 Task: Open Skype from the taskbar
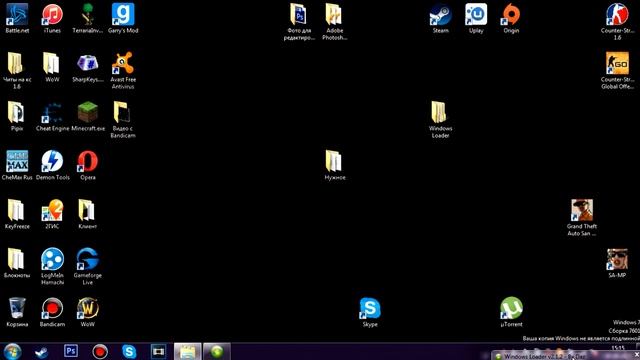(x=129, y=352)
